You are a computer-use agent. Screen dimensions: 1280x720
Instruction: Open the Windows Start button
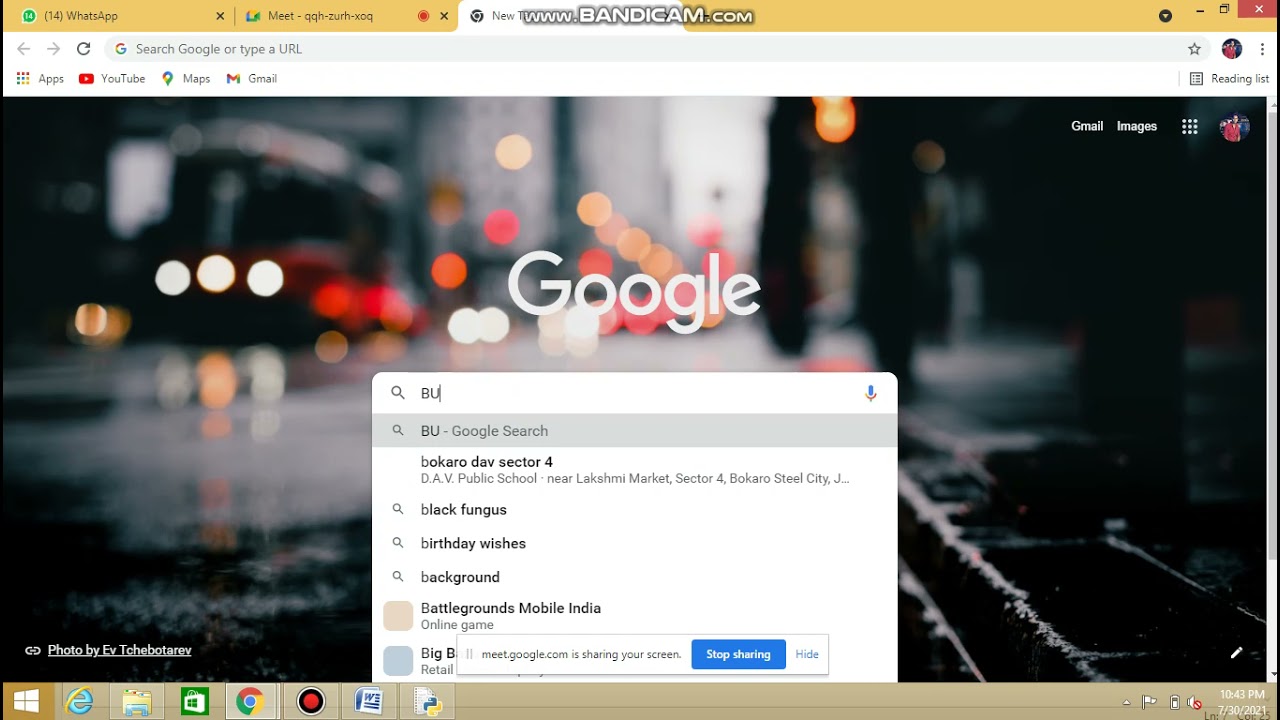(26, 702)
